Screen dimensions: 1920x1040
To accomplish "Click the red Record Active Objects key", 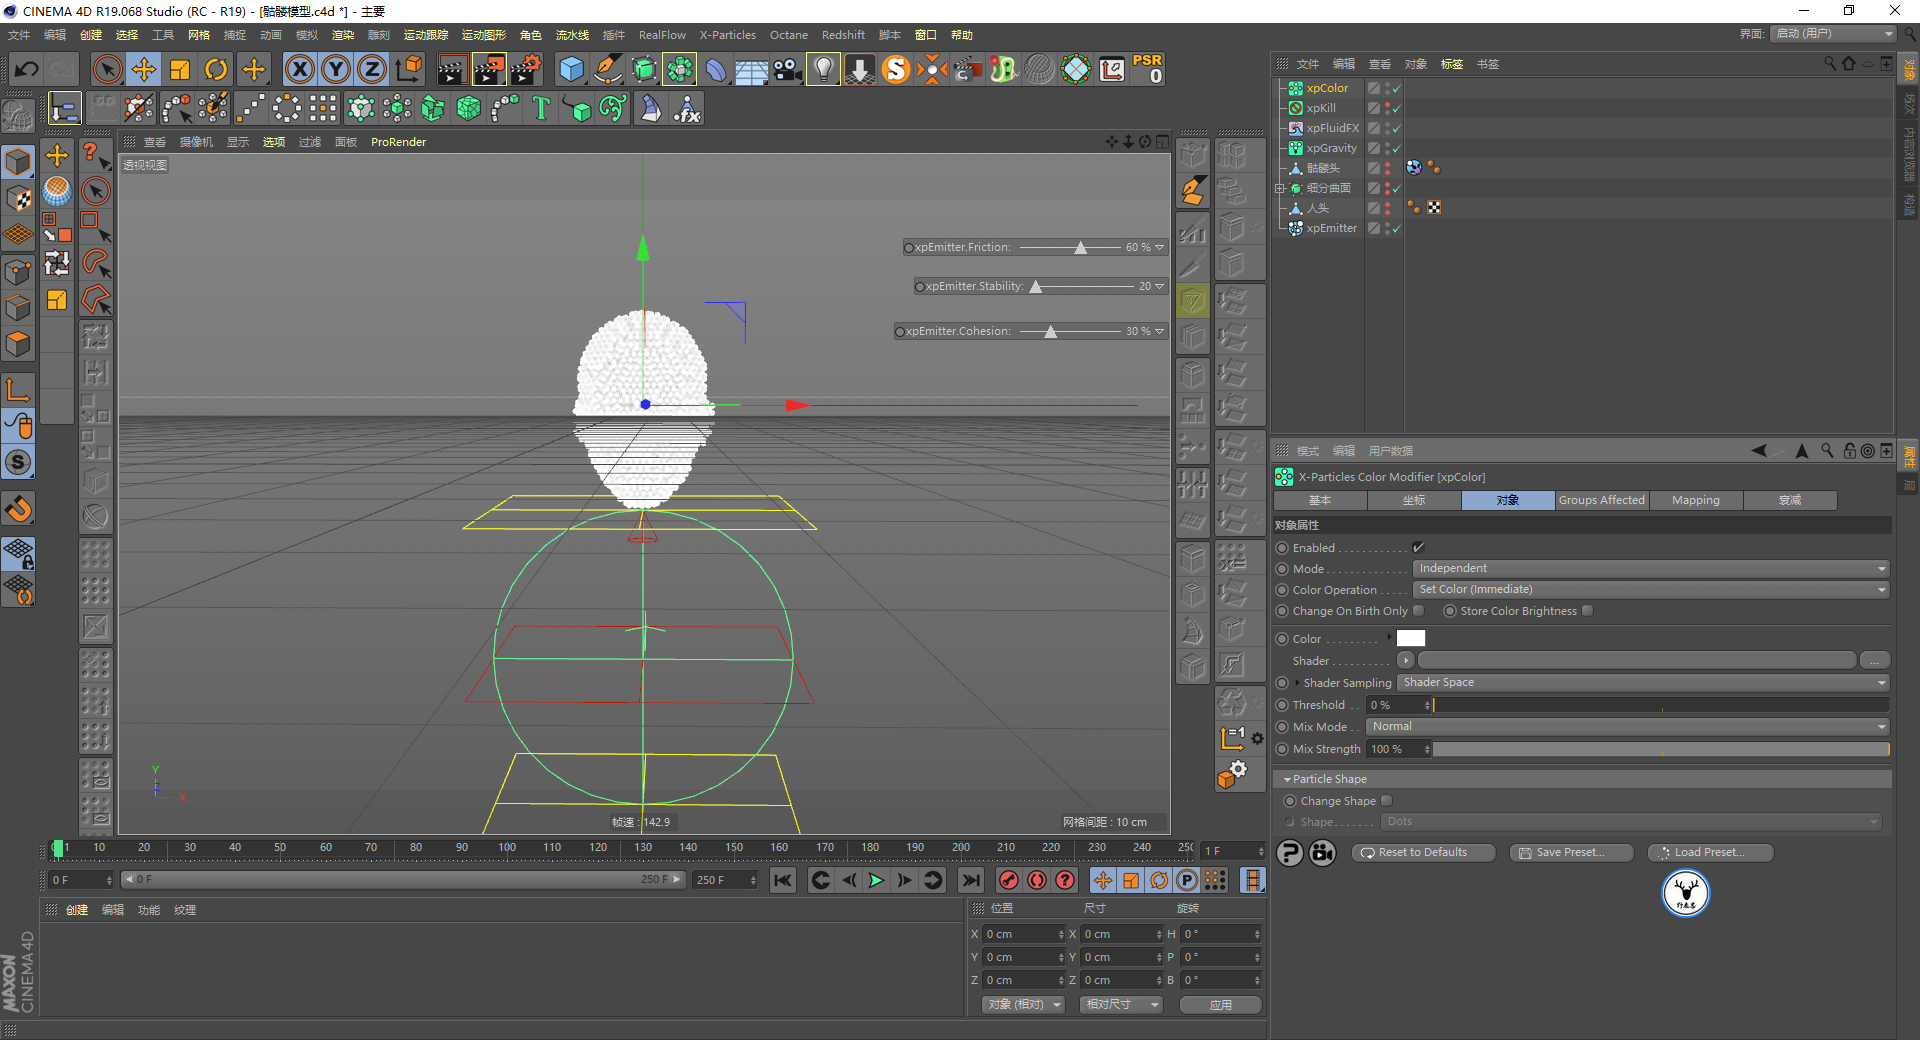I will pos(1009,880).
